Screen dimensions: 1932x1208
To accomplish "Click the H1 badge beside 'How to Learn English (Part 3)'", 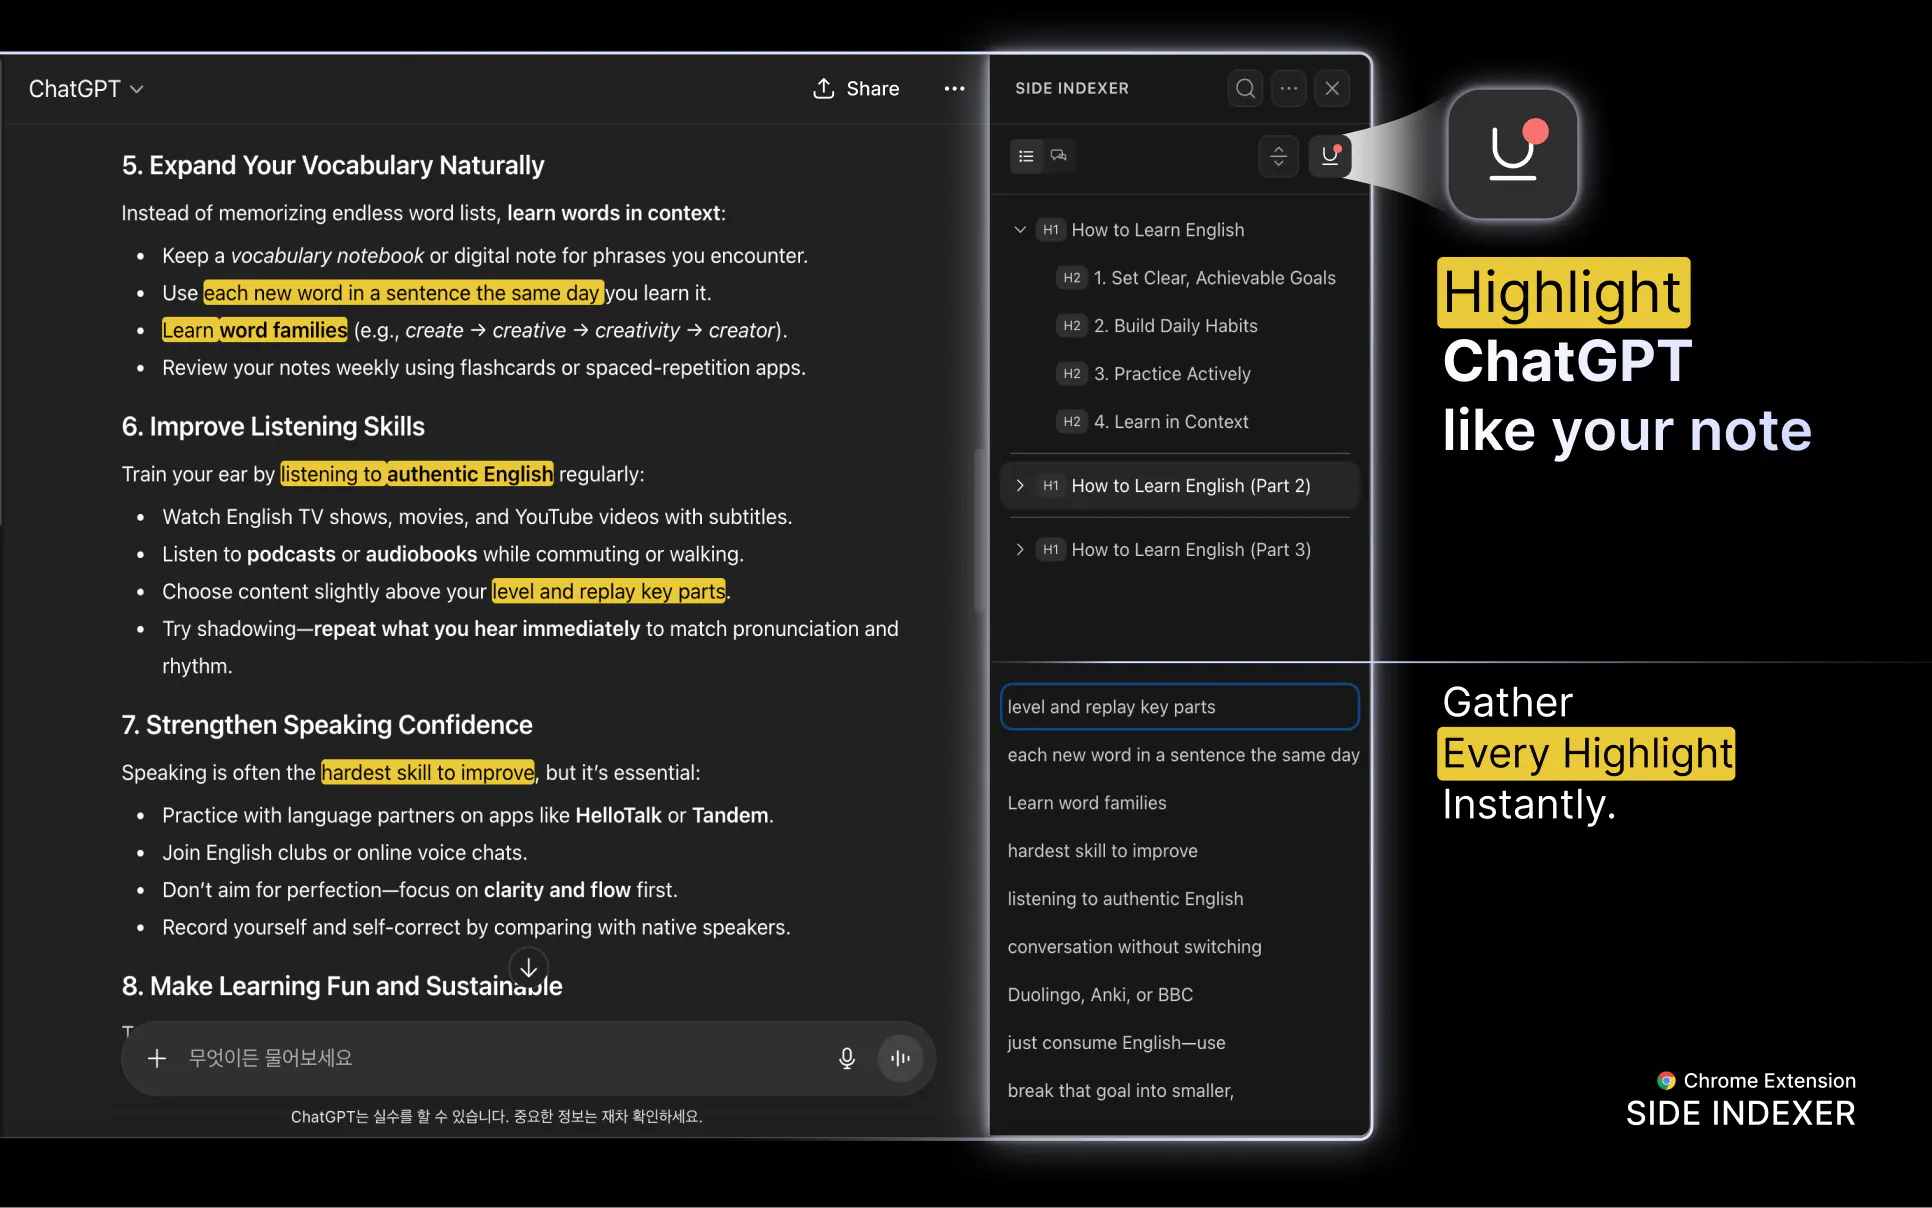I will (x=1050, y=550).
